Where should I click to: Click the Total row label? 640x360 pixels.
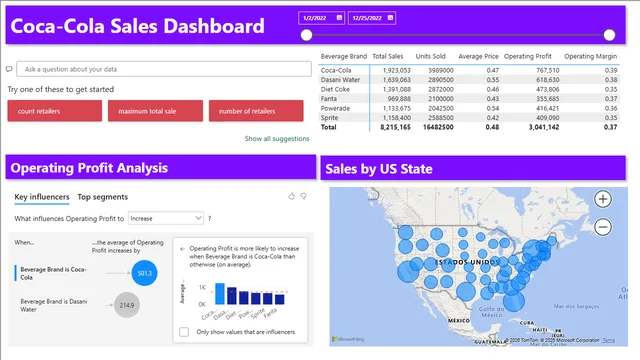point(329,127)
